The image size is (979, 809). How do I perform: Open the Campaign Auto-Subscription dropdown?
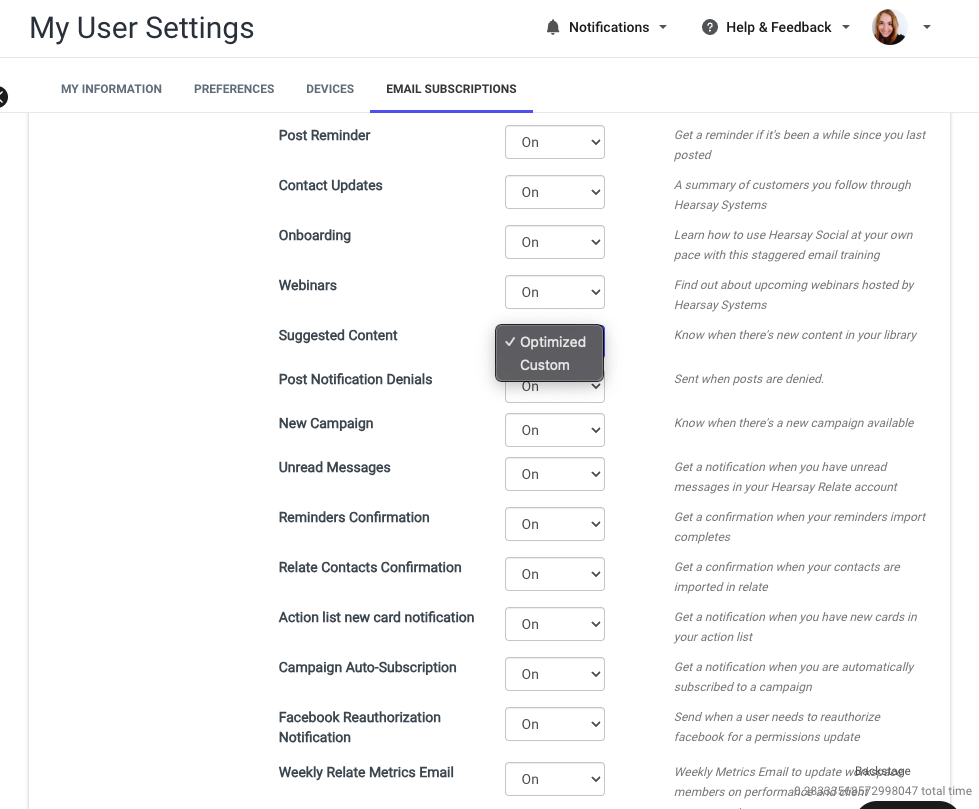click(x=554, y=674)
